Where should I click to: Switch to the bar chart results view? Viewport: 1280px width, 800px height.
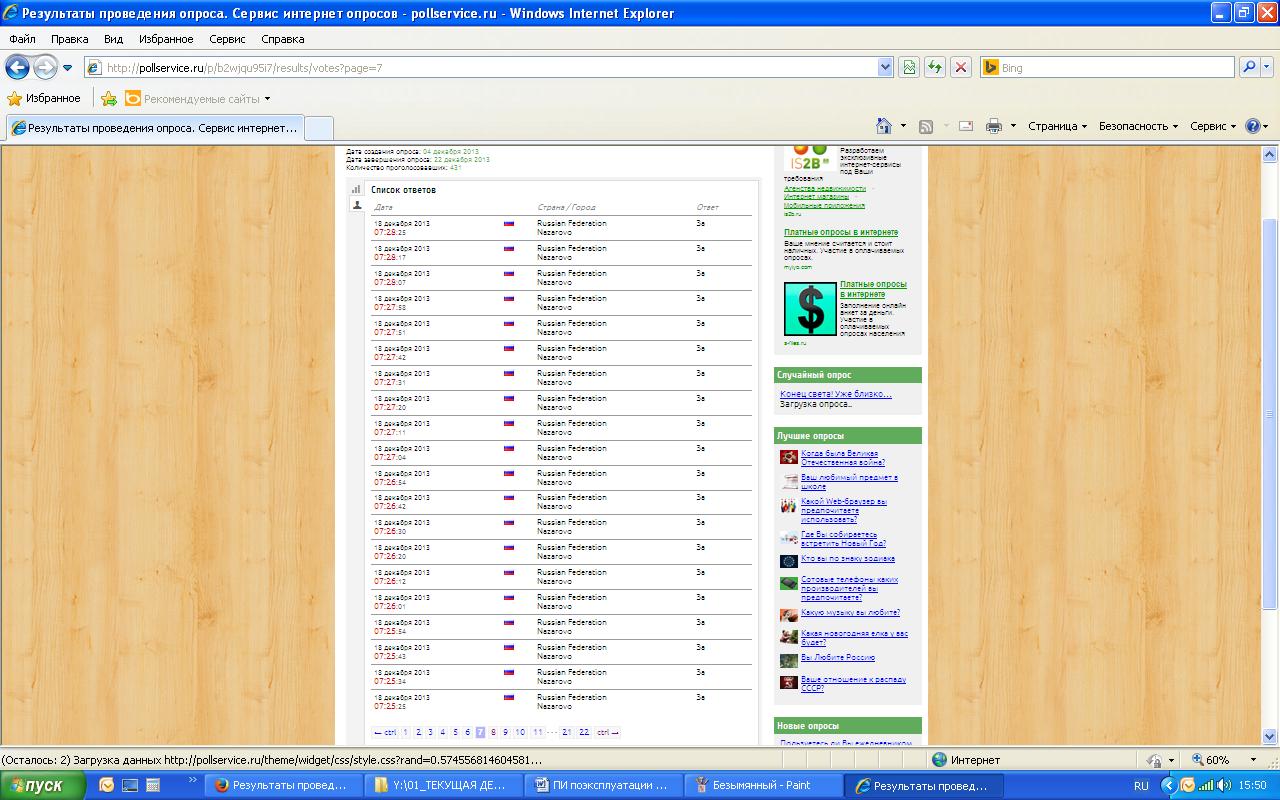(356, 189)
